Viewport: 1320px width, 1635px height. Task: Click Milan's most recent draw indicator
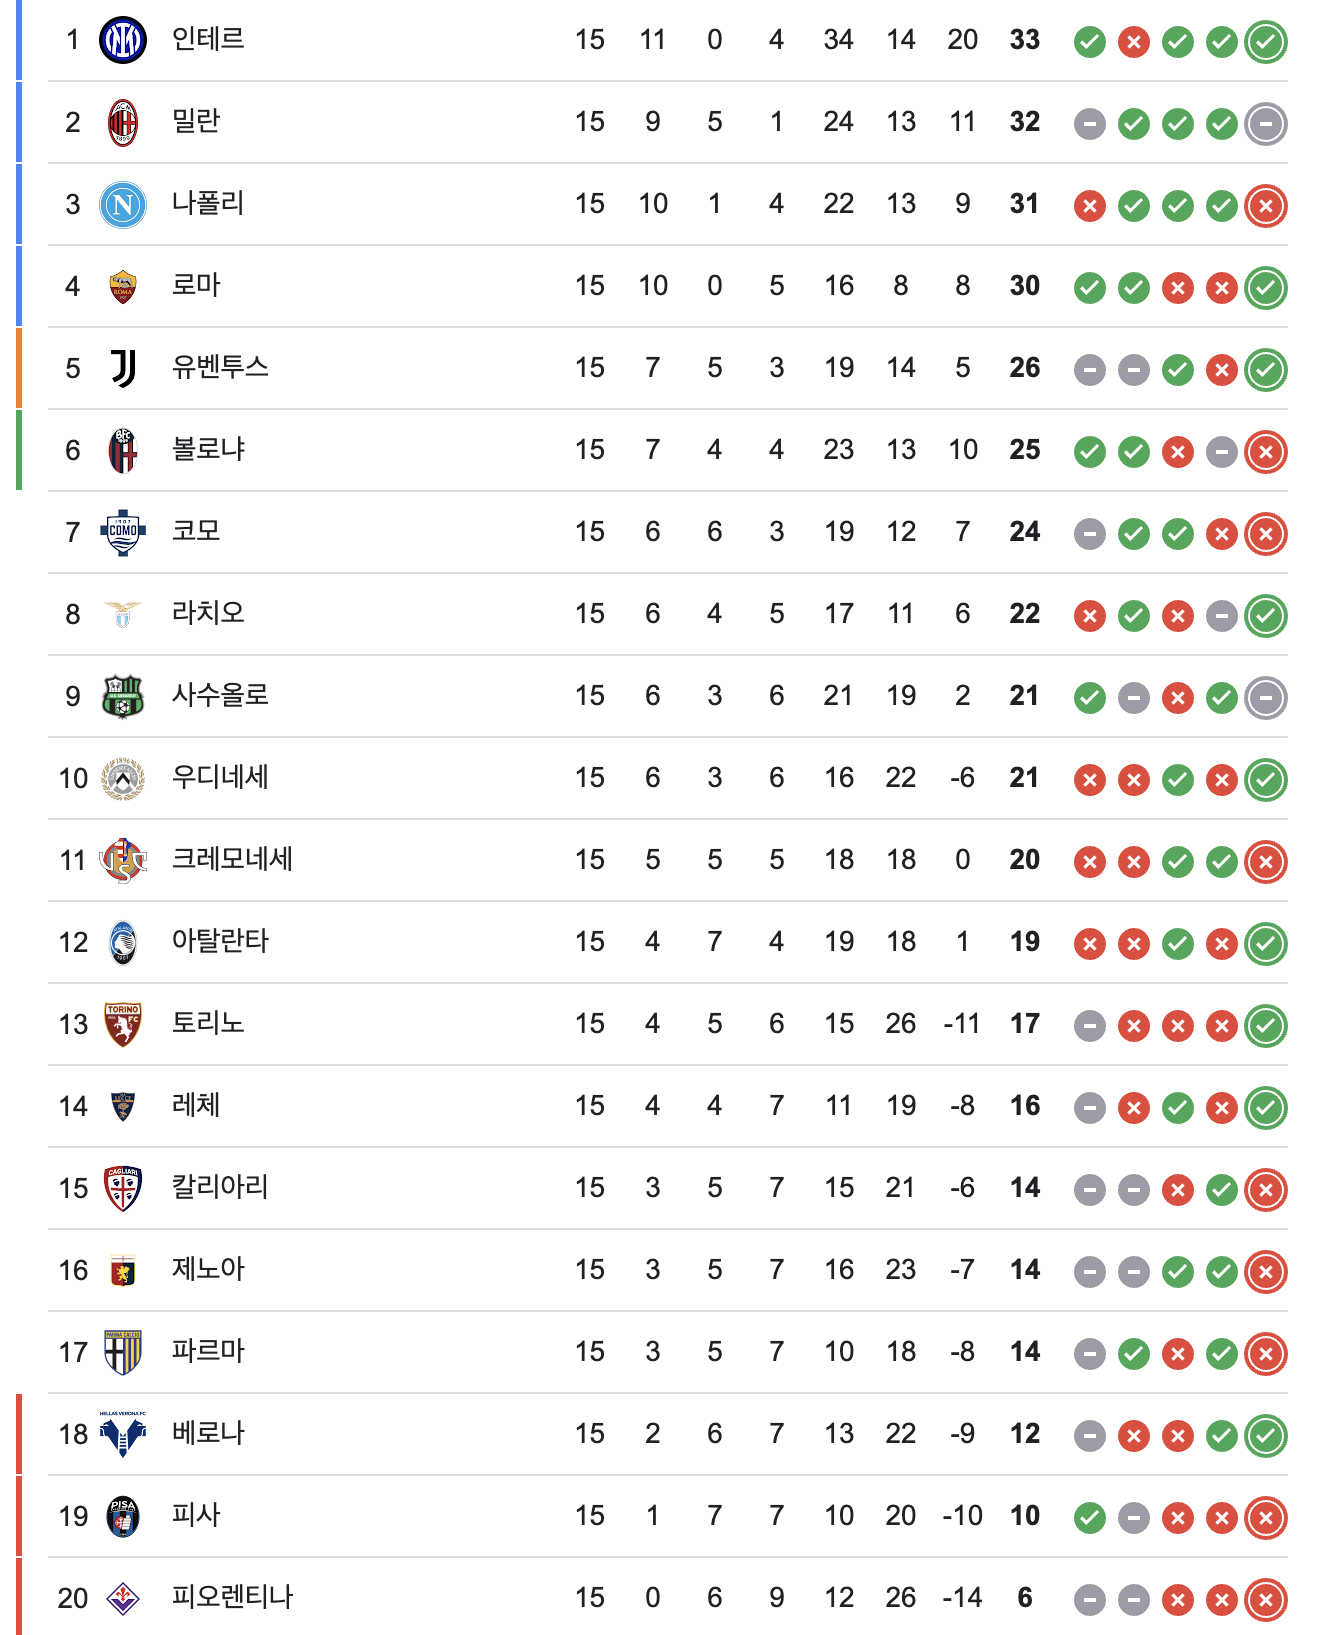tap(1266, 124)
